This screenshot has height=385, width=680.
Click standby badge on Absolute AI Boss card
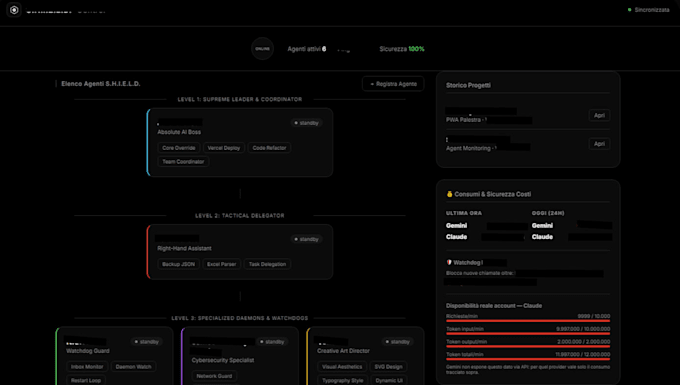[306, 123]
